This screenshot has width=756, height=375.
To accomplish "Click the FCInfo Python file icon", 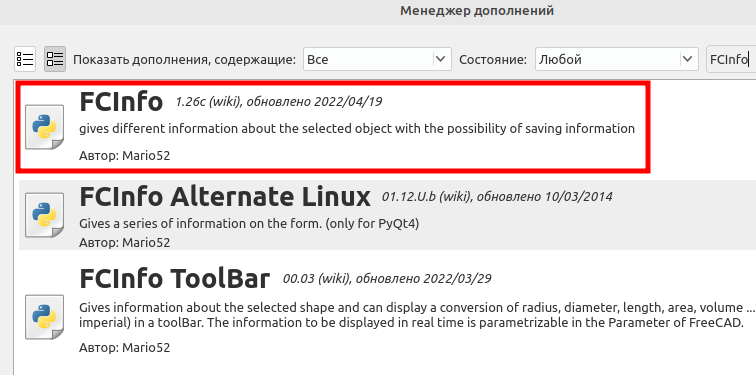I will (x=44, y=127).
